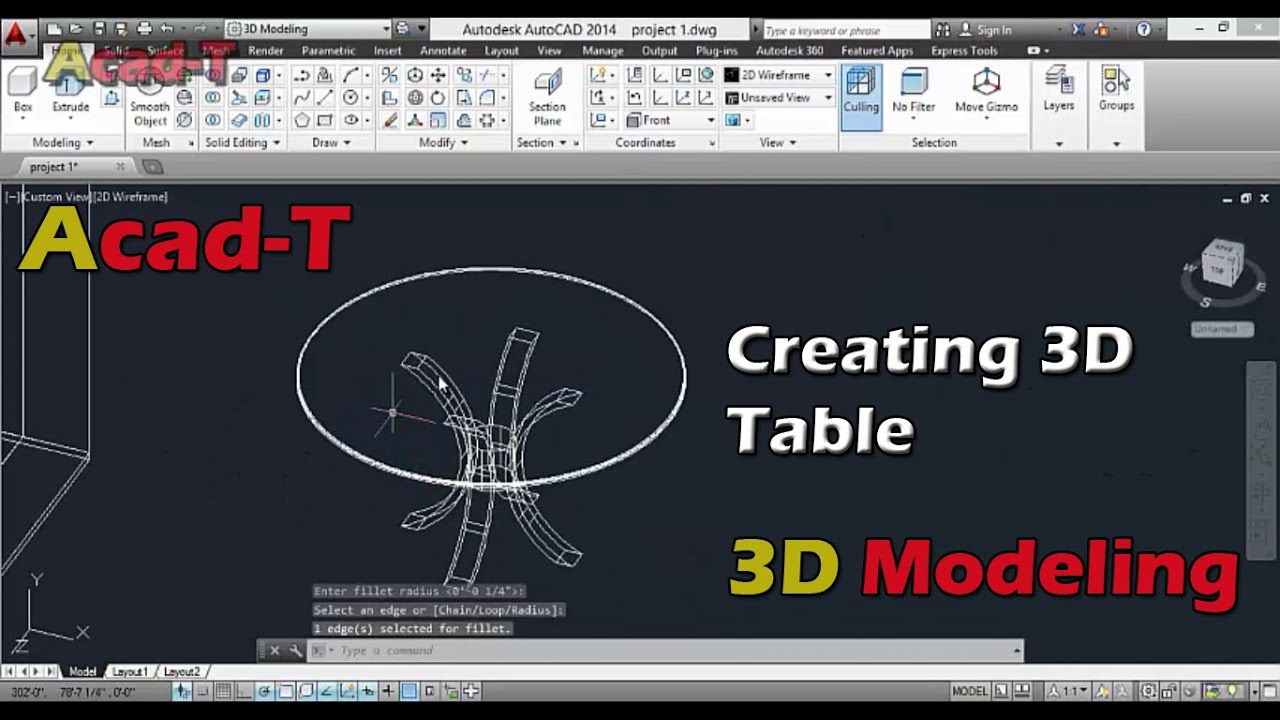This screenshot has width=1280, height=720.
Task: Select the Fillet tool in Modify panel
Action: click(486, 97)
